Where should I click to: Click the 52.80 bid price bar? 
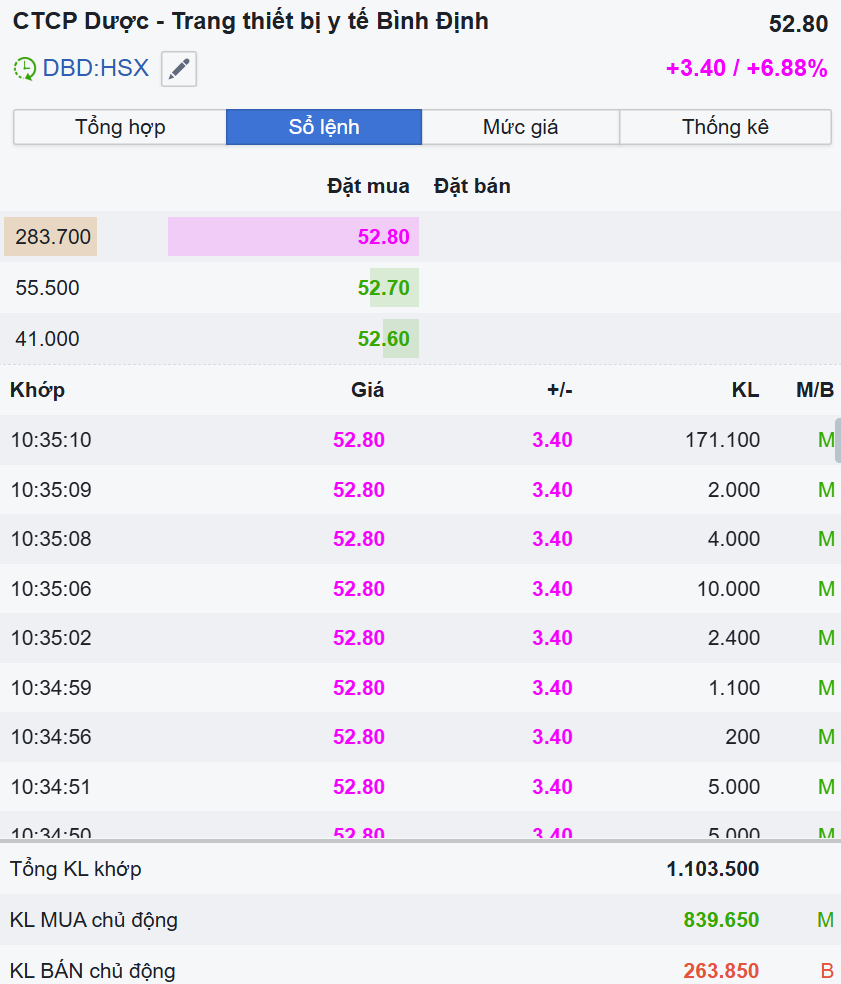(x=293, y=237)
